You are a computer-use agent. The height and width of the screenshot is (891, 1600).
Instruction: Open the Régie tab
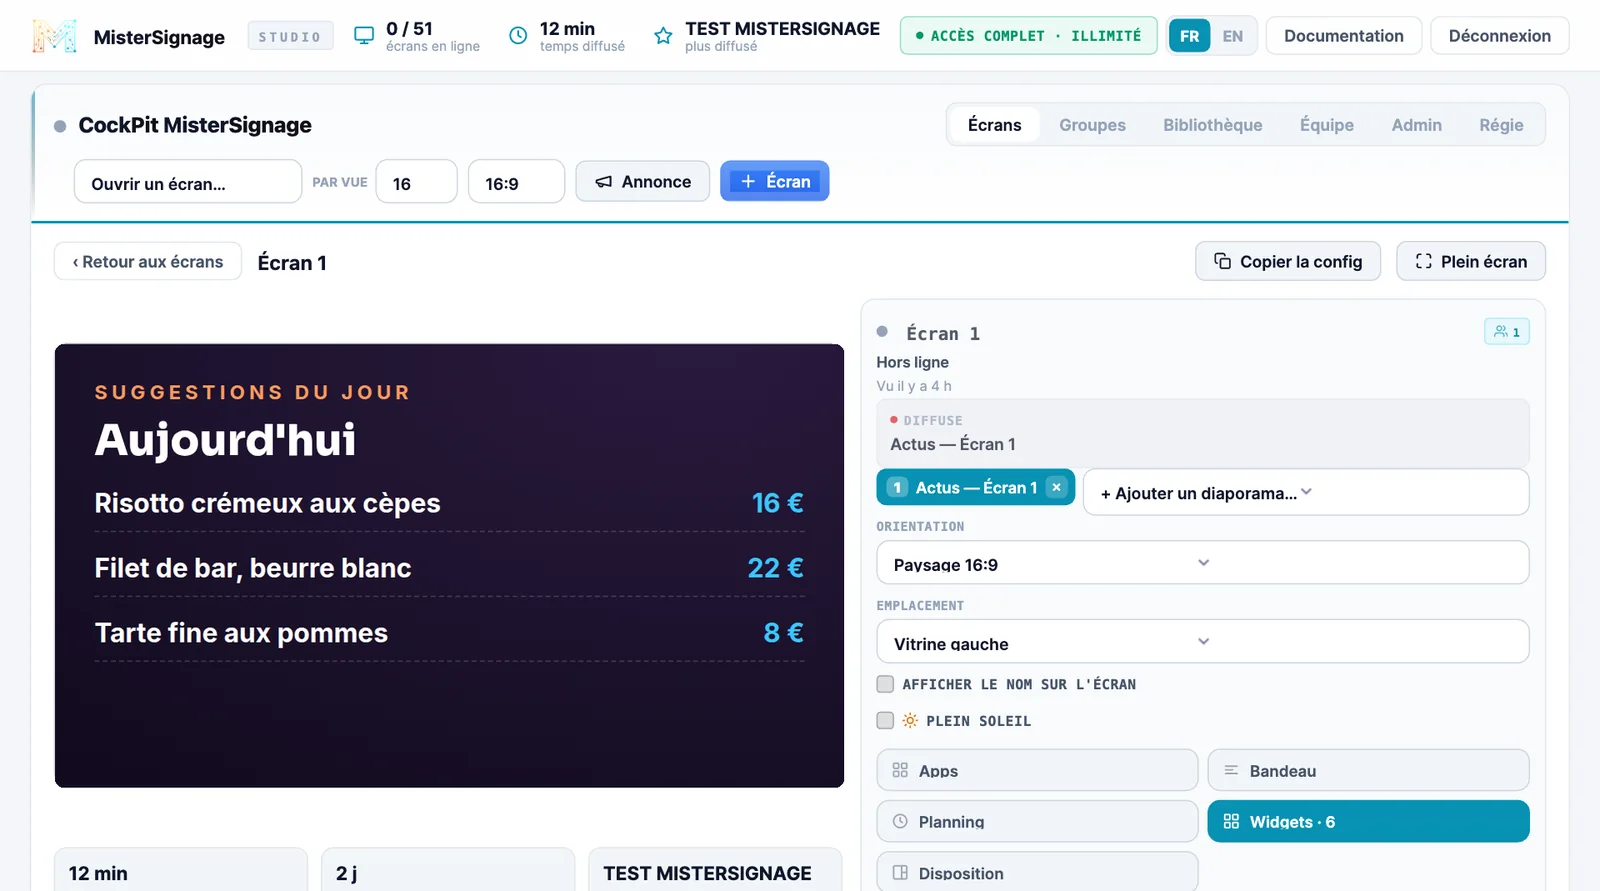[1501, 125]
